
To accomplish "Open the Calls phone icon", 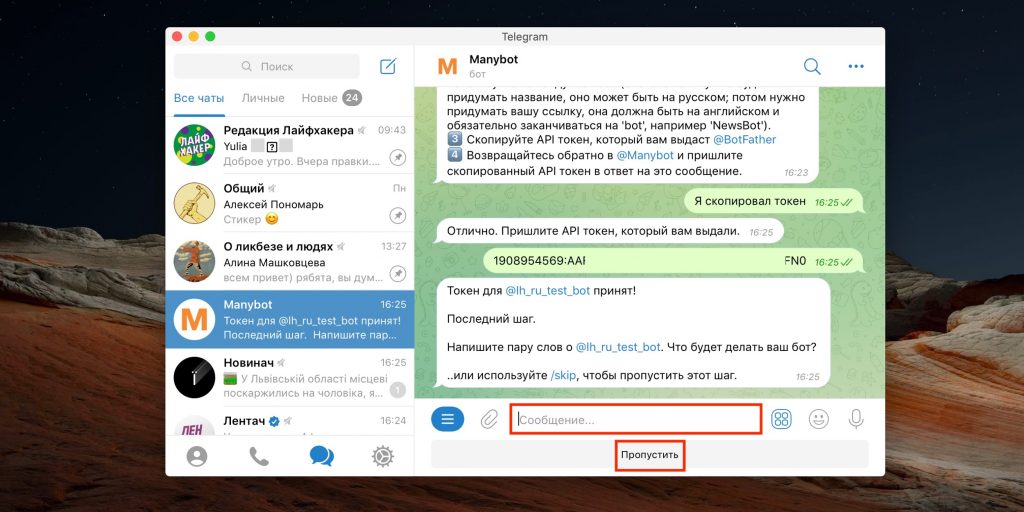I will [x=259, y=456].
